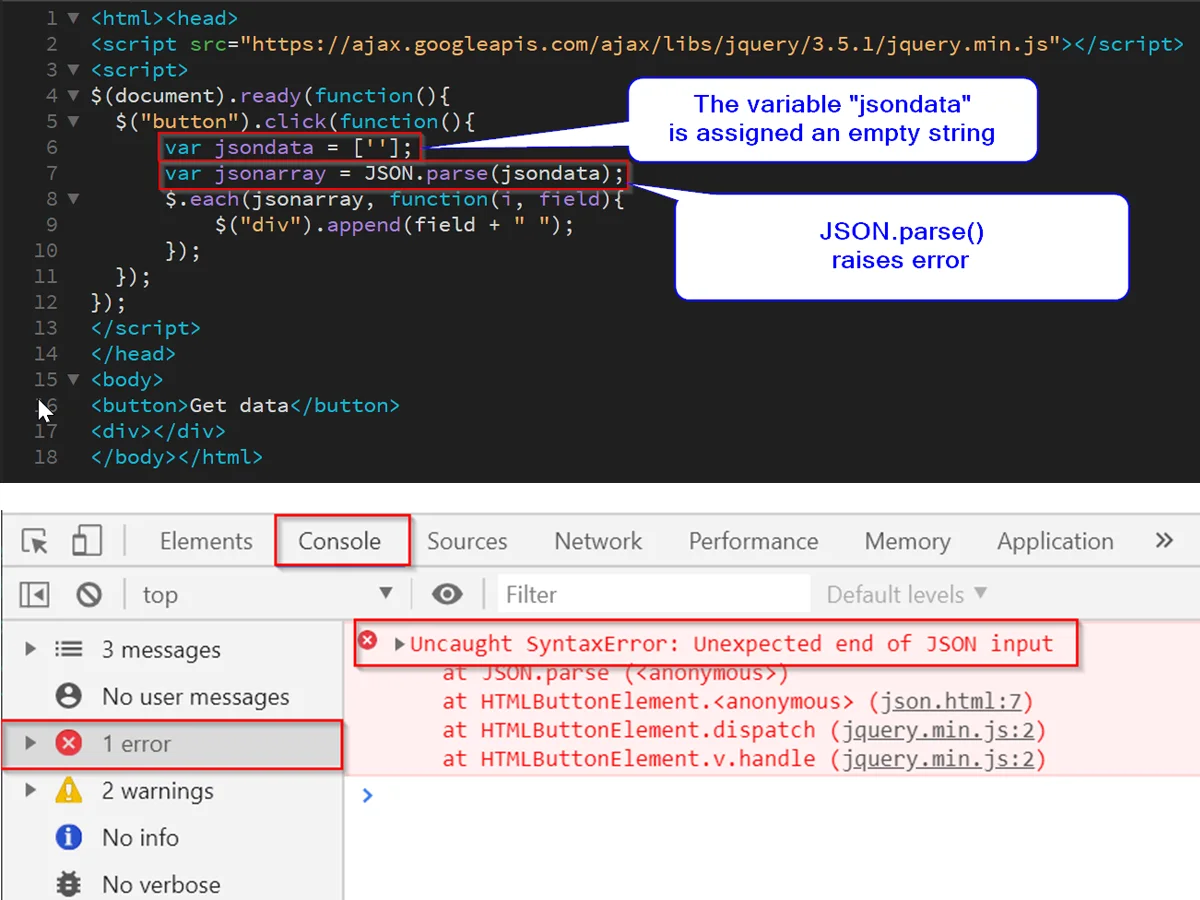Open the Application tab

pos(1055,541)
